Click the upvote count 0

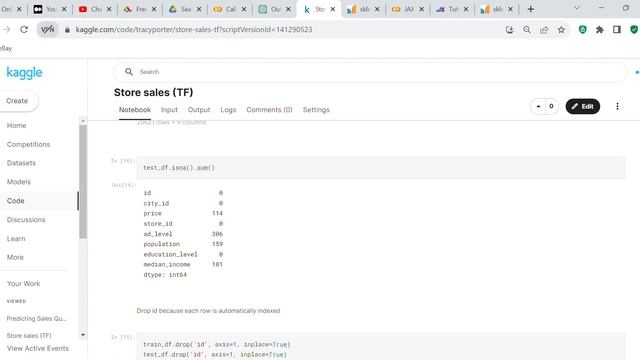[551, 106]
